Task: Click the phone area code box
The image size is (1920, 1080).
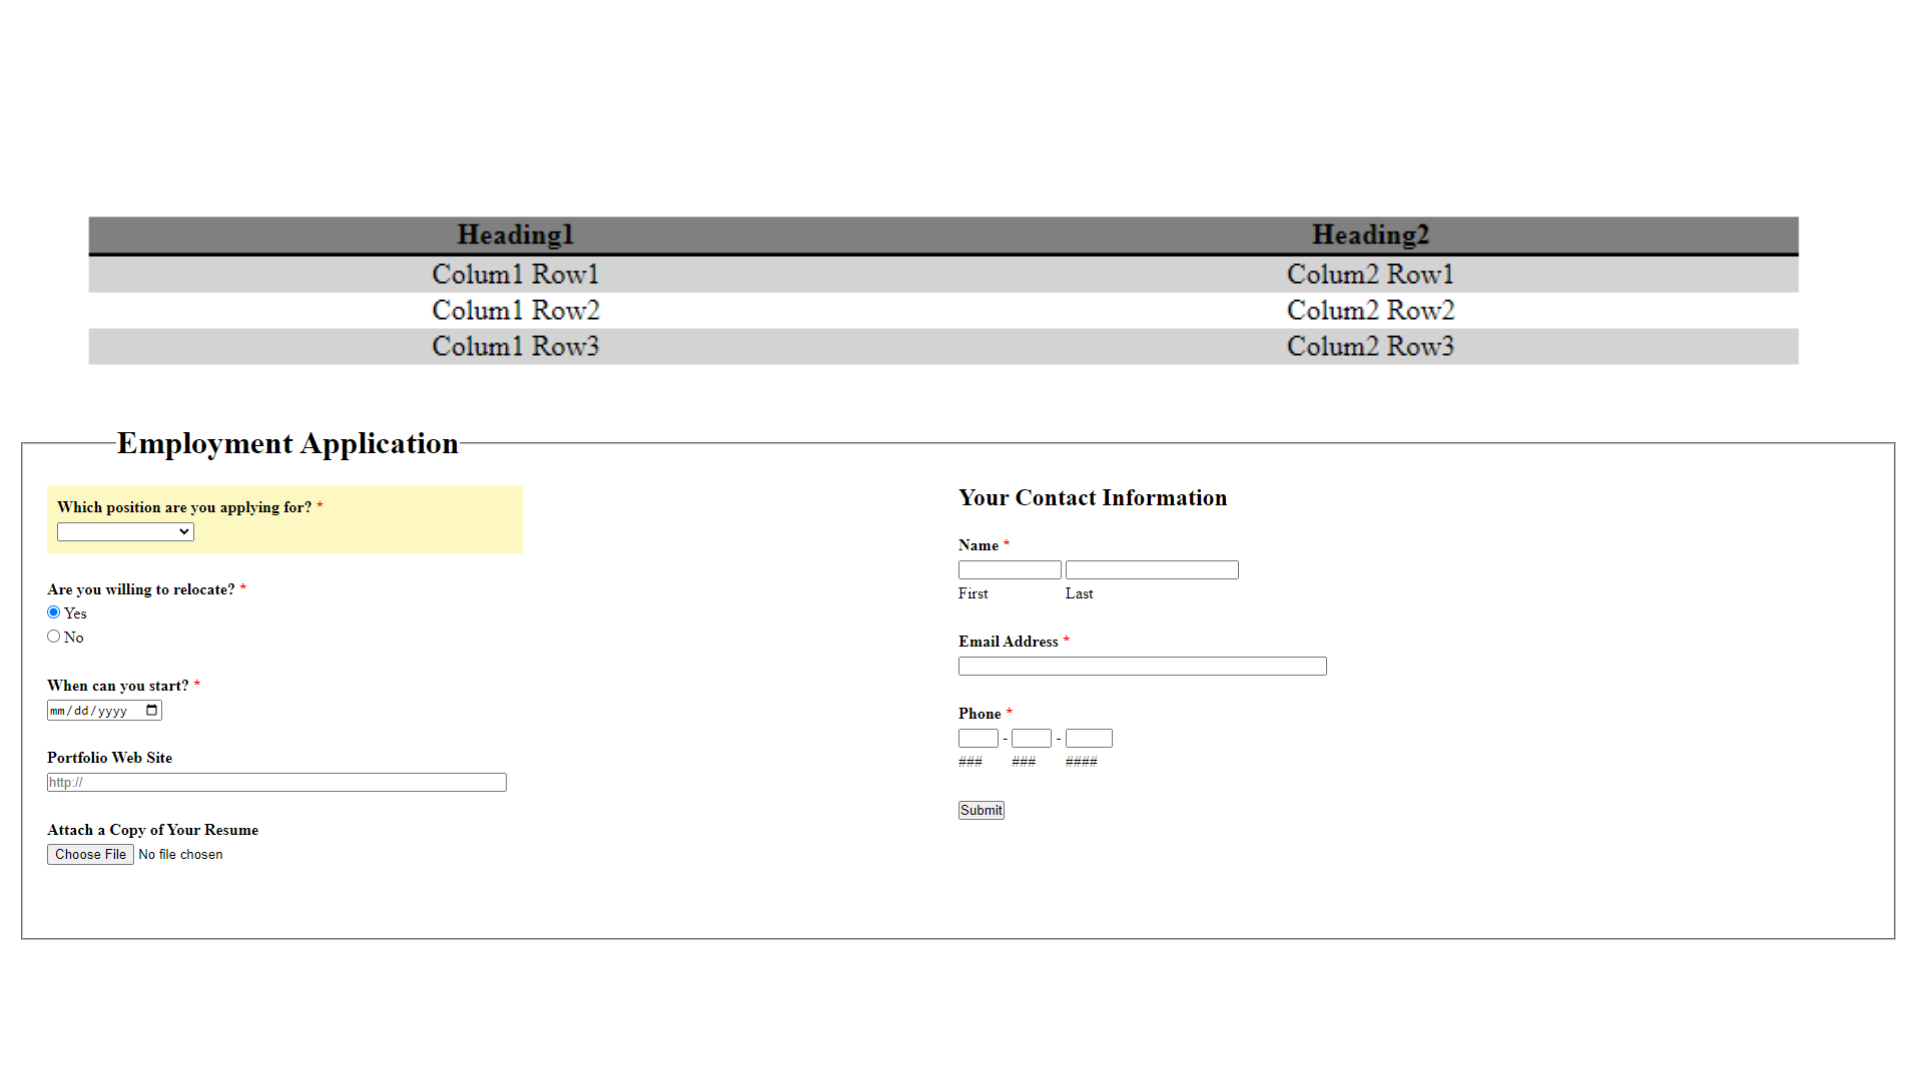Action: tap(978, 738)
